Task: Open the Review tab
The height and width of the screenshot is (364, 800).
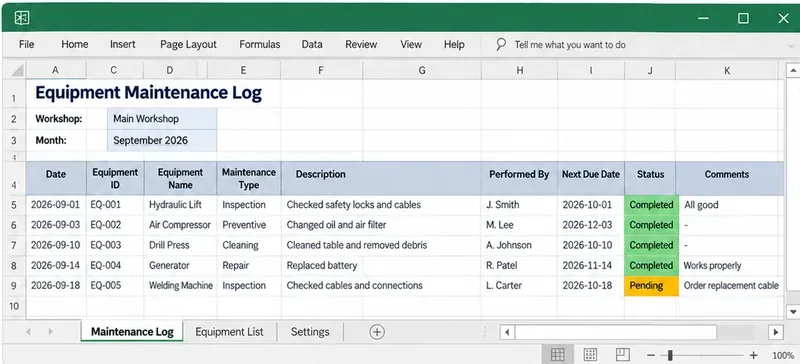Action: tap(361, 44)
